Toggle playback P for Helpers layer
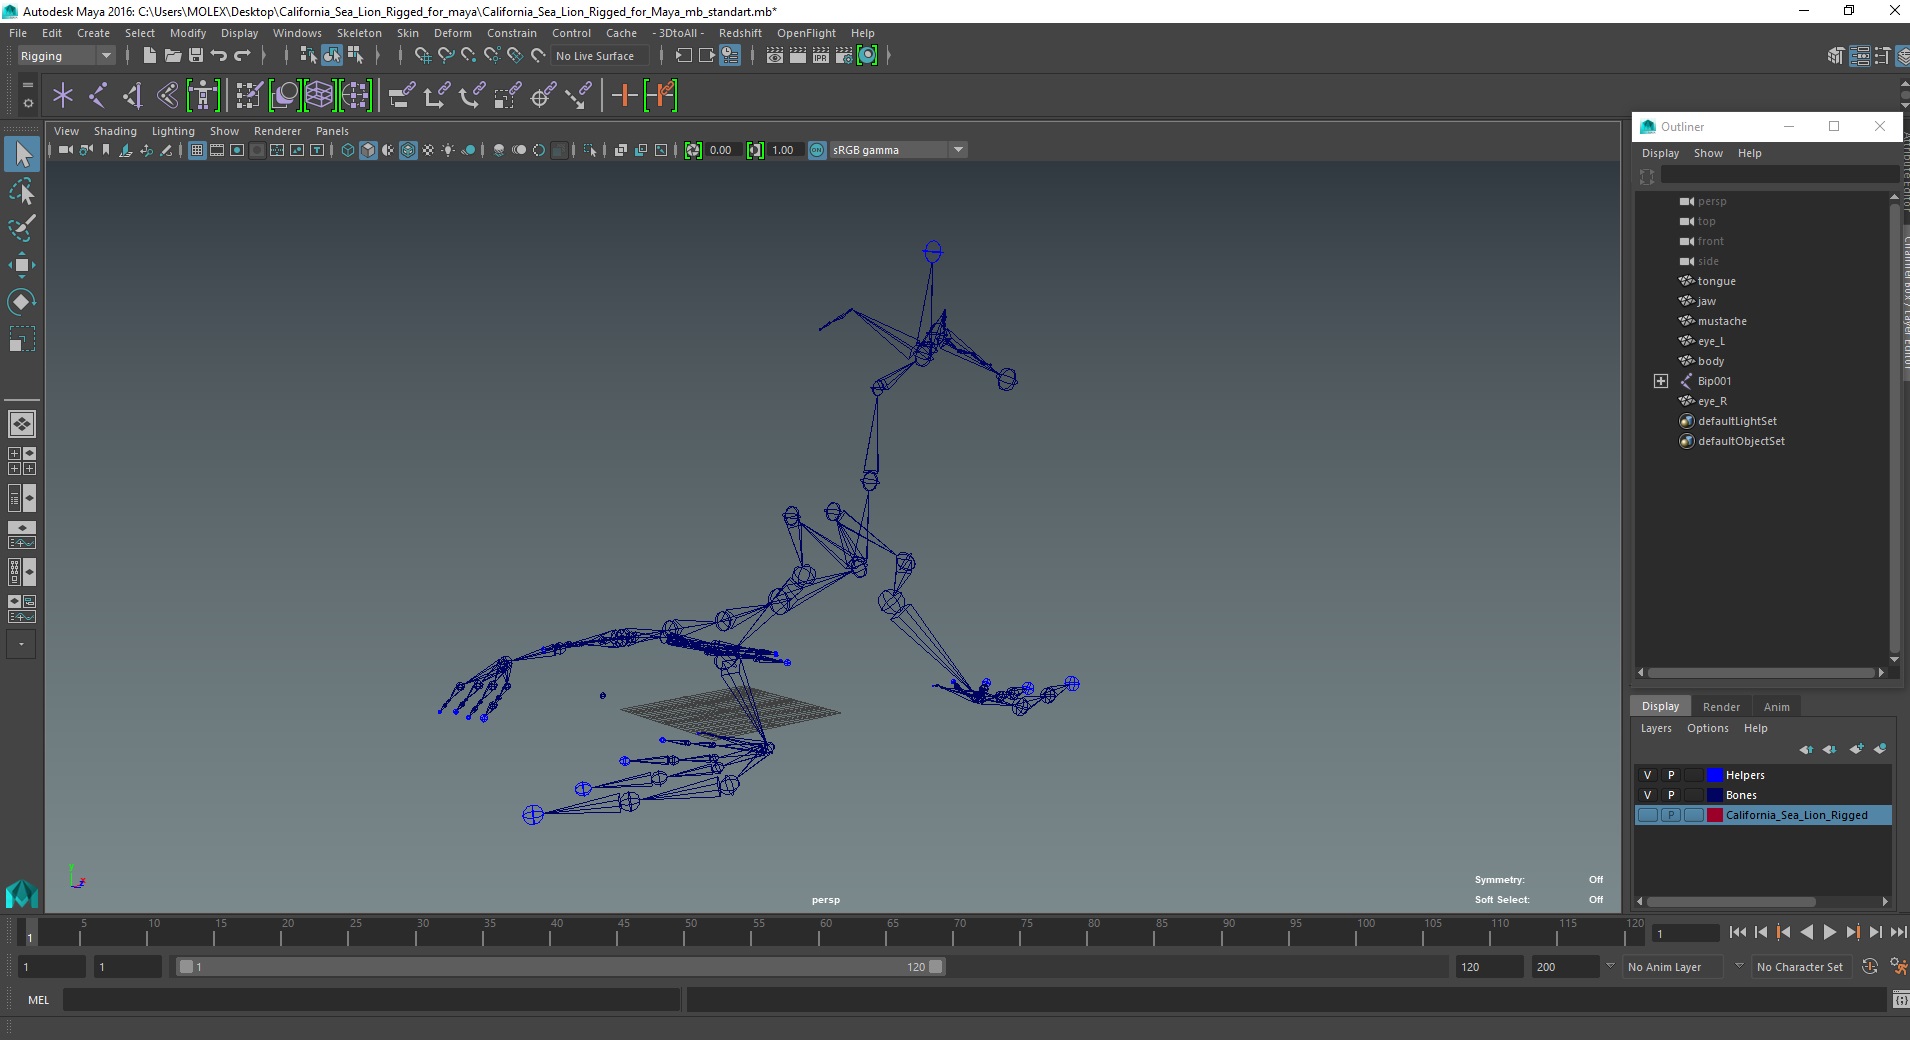1910x1040 pixels. [x=1671, y=775]
